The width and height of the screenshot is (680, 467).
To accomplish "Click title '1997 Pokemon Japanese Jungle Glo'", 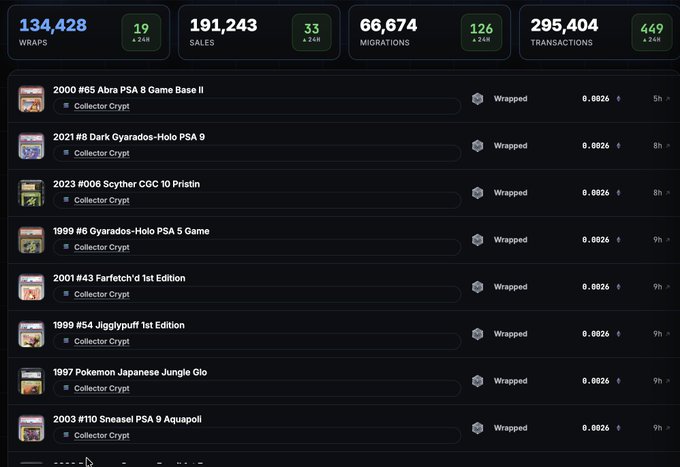I will (x=130, y=372).
